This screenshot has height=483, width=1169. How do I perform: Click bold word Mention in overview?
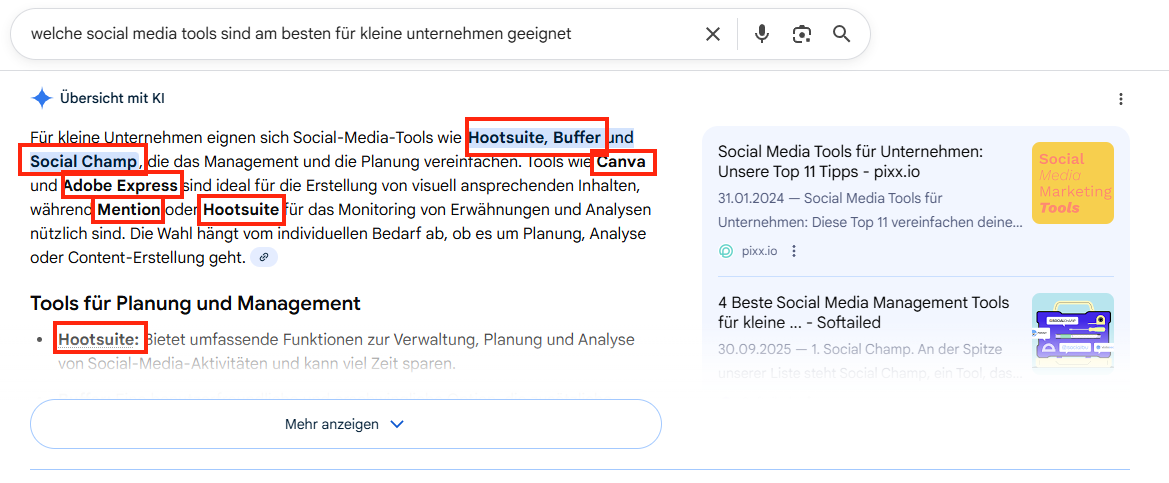(x=129, y=209)
